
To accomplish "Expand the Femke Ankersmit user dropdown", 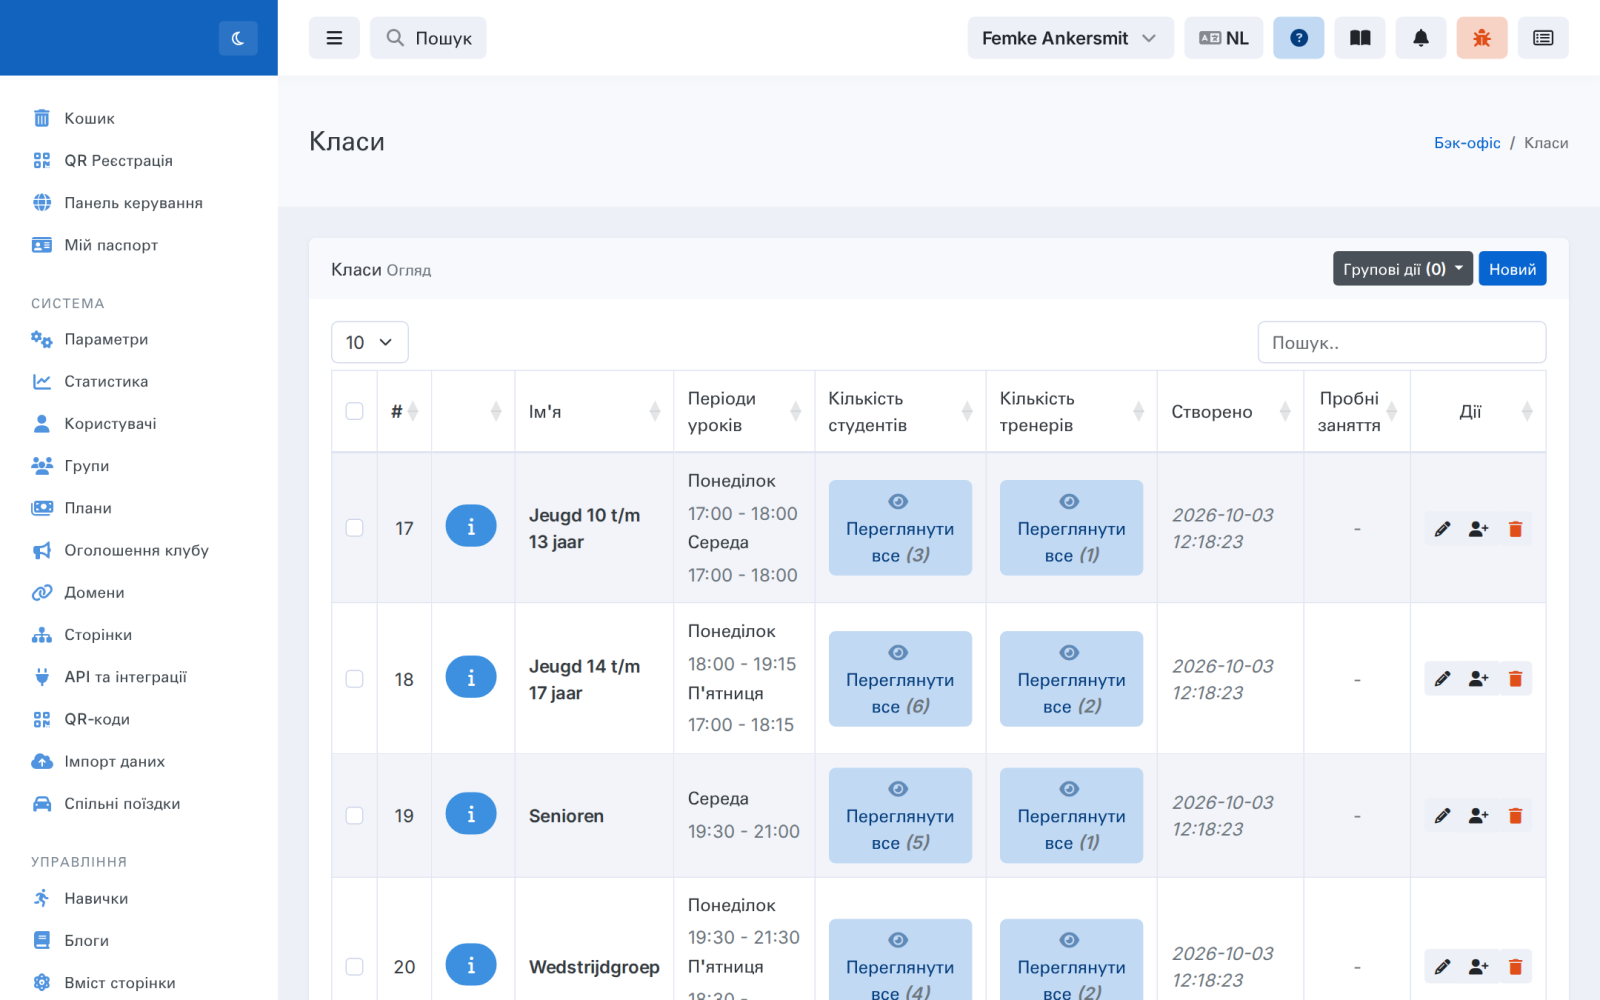I will pyautogui.click(x=1070, y=38).
